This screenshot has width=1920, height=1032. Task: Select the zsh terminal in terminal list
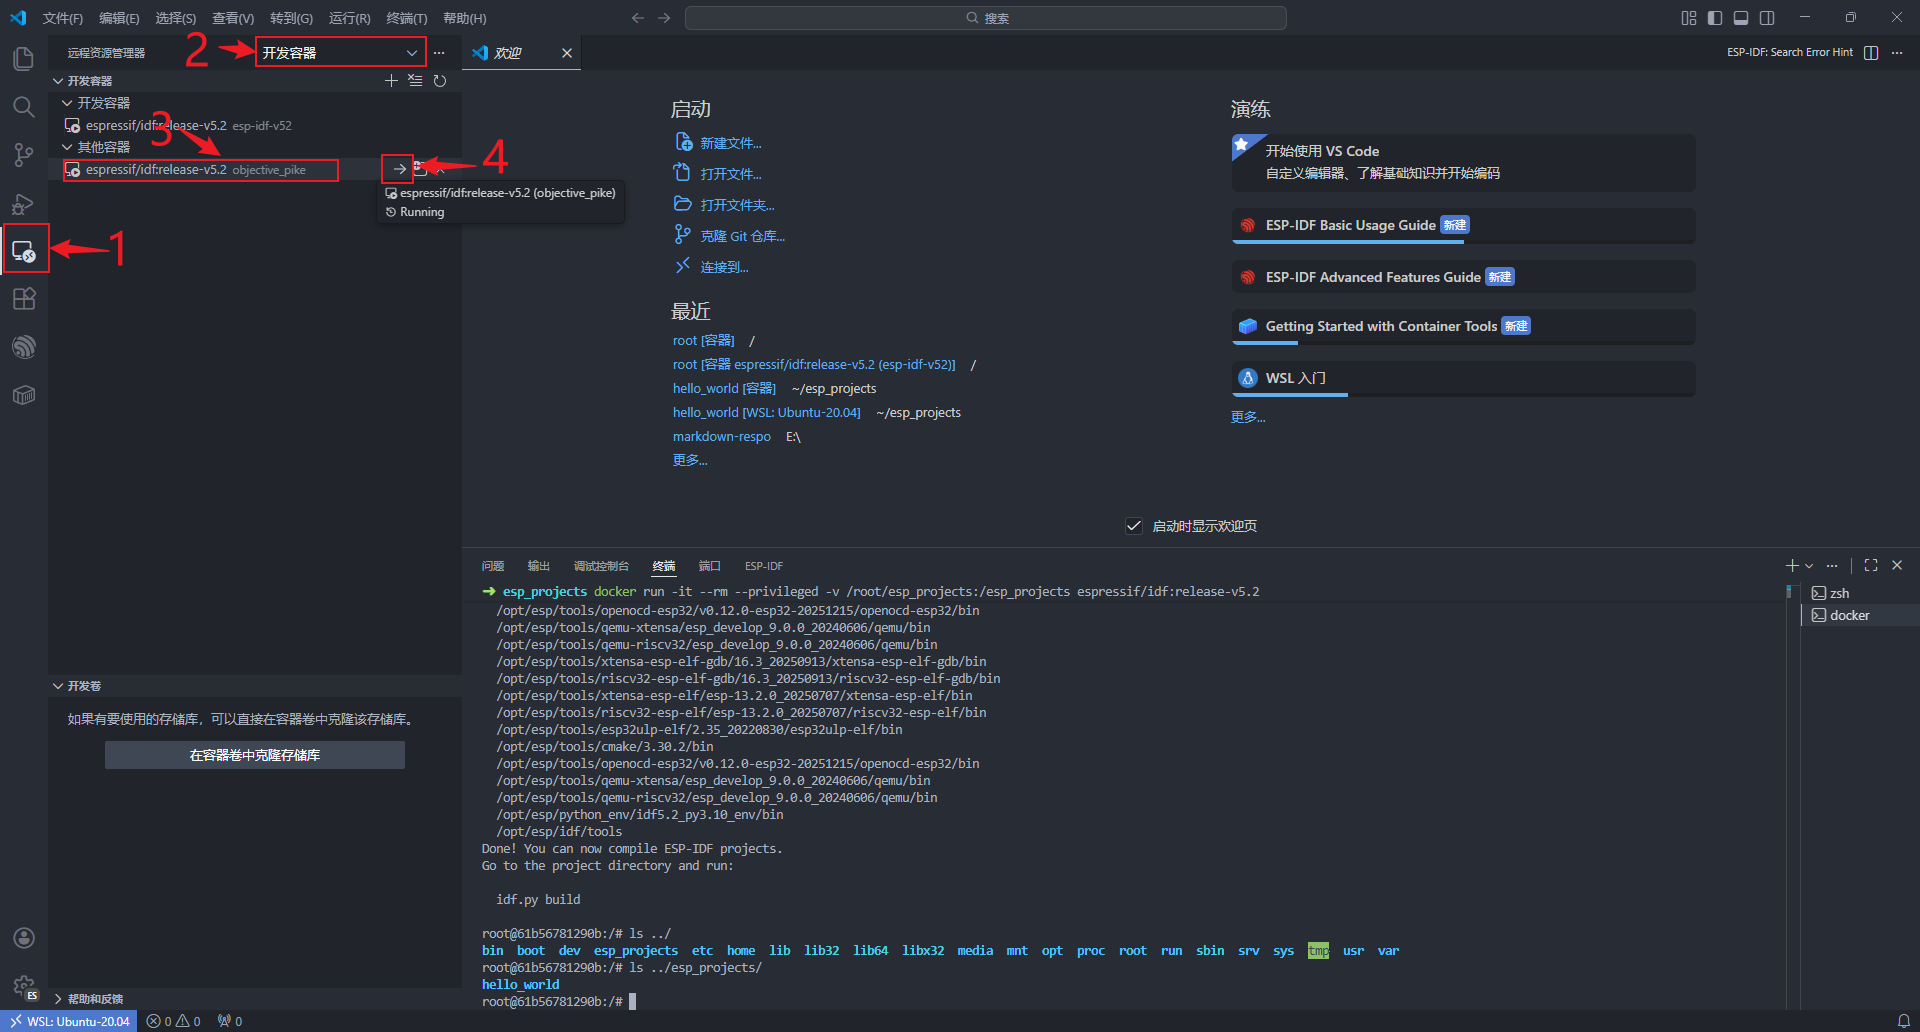1859,593
